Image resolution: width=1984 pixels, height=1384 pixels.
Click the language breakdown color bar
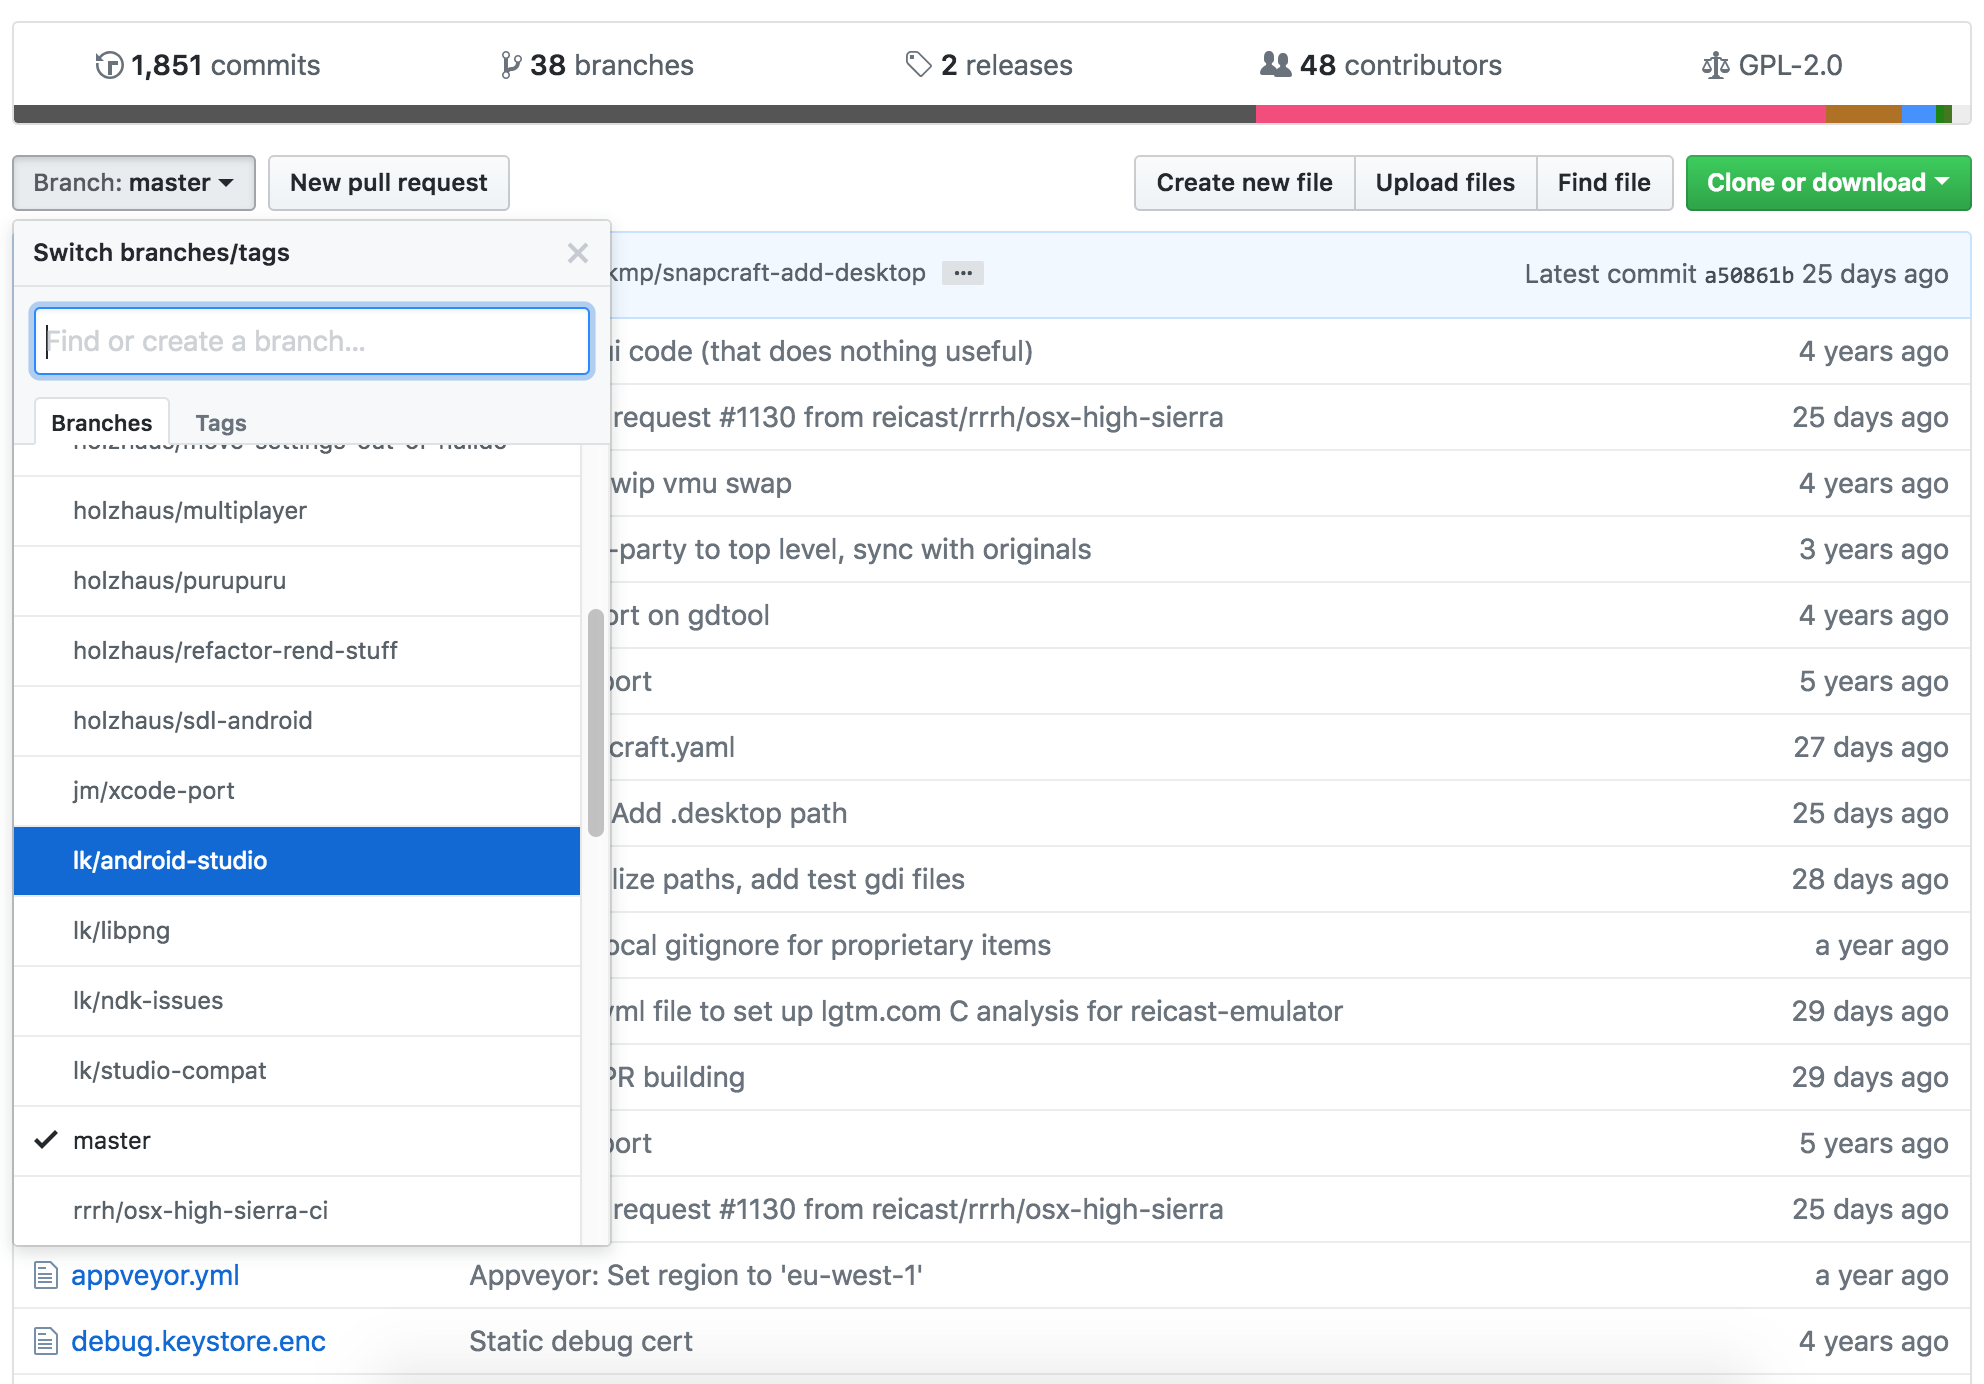click(x=990, y=114)
